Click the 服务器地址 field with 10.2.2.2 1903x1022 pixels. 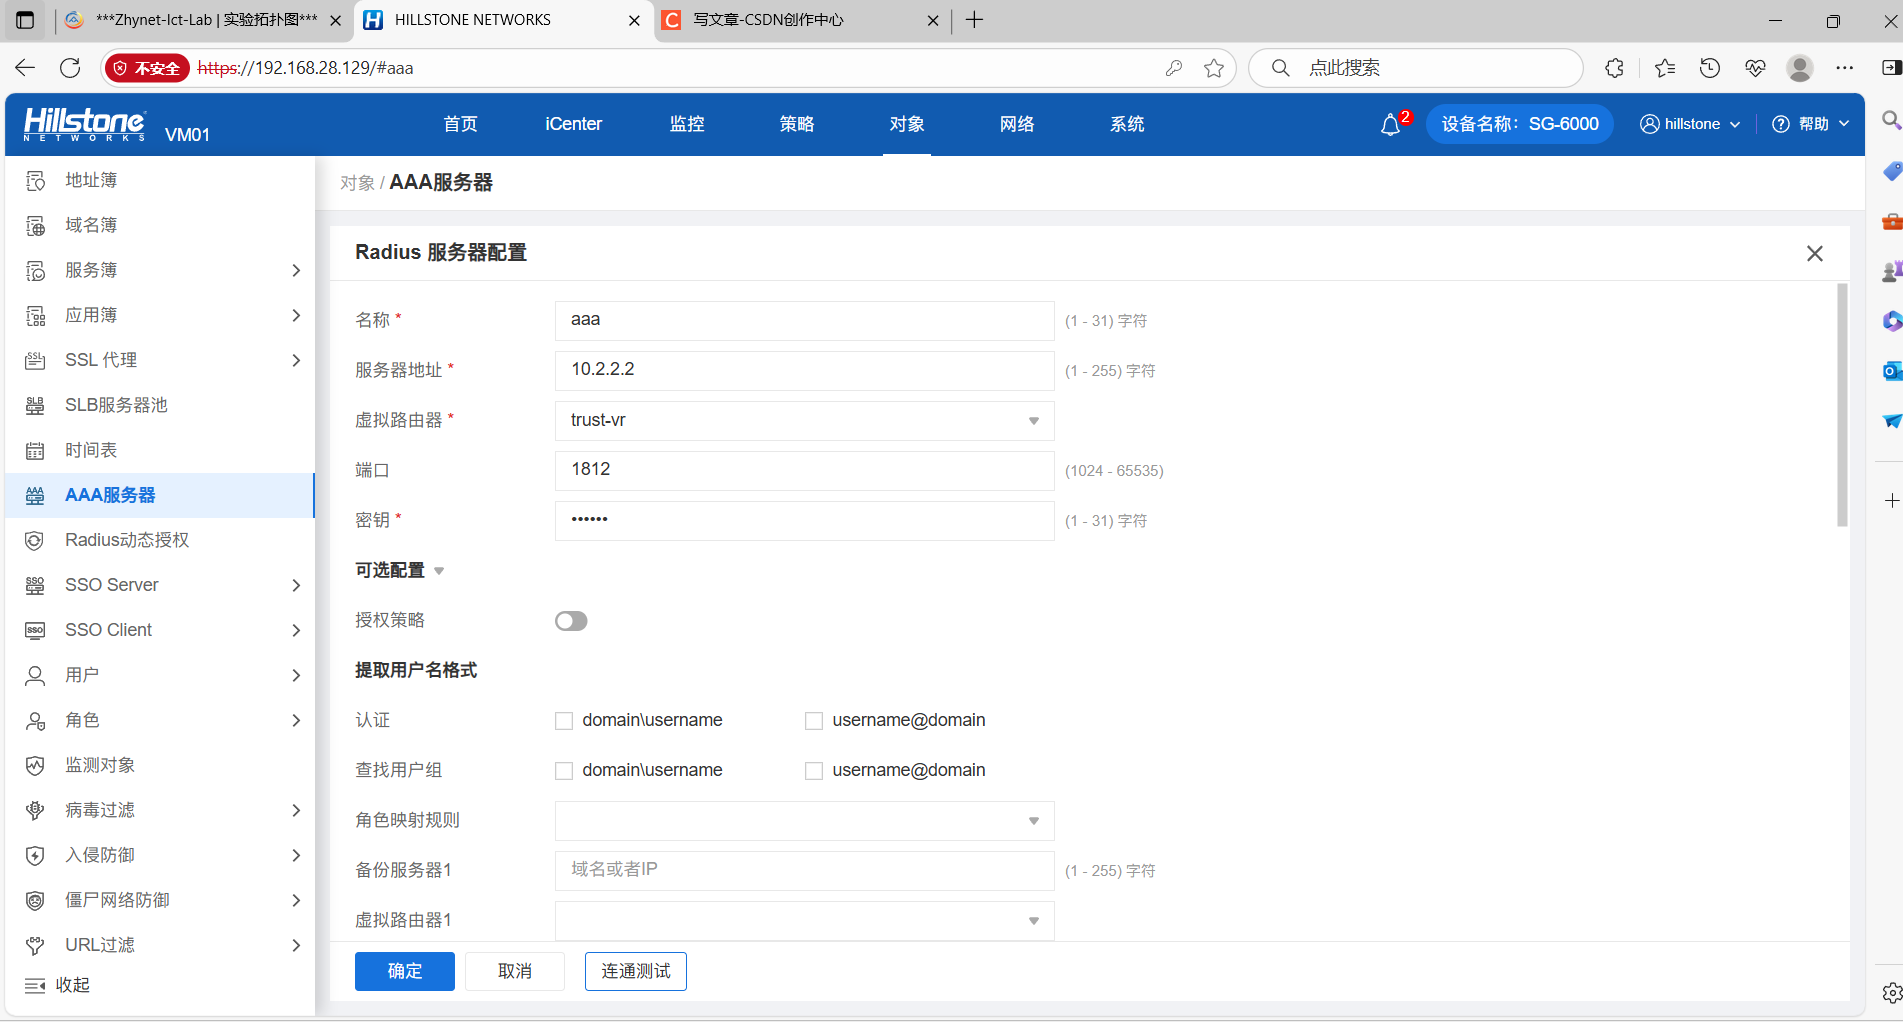click(x=805, y=371)
